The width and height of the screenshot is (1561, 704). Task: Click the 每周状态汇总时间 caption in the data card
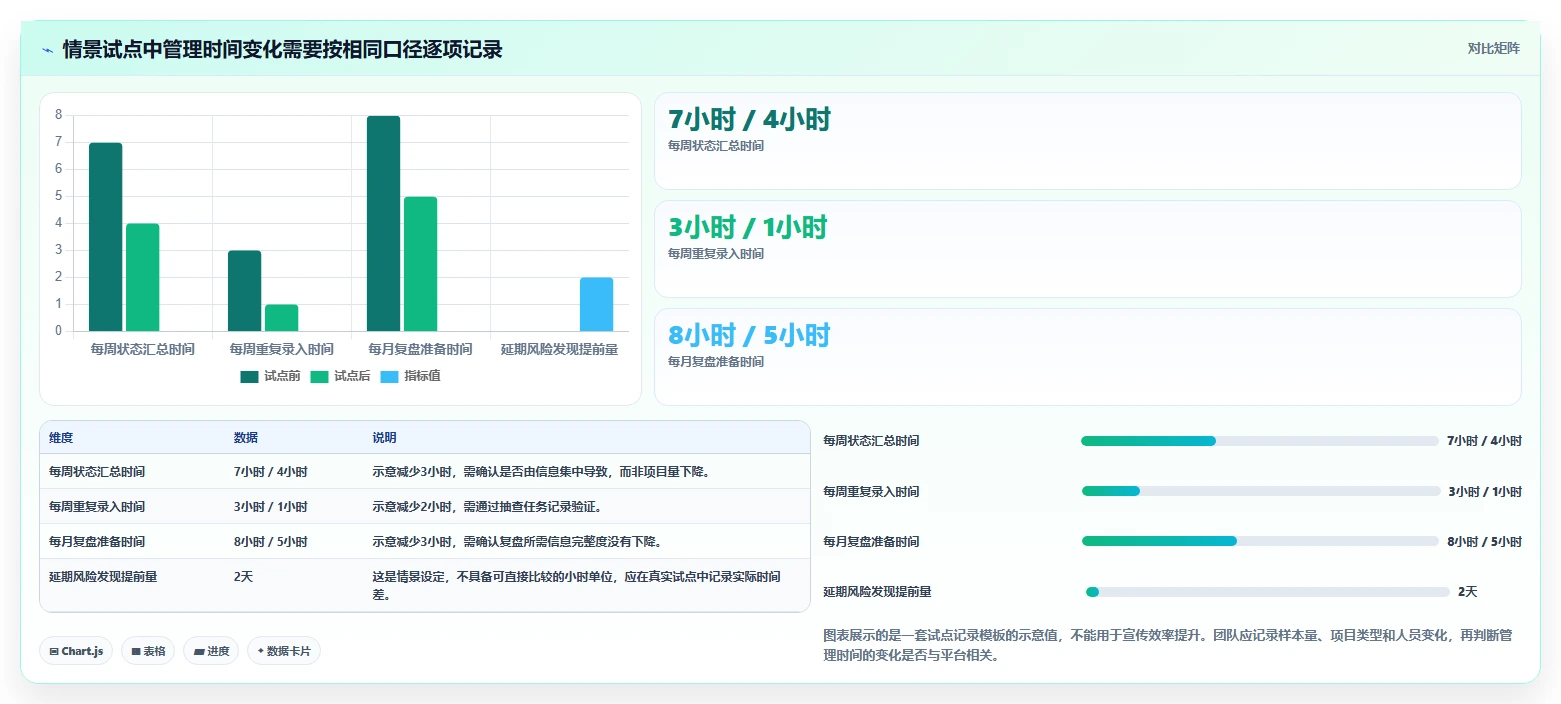coord(716,146)
